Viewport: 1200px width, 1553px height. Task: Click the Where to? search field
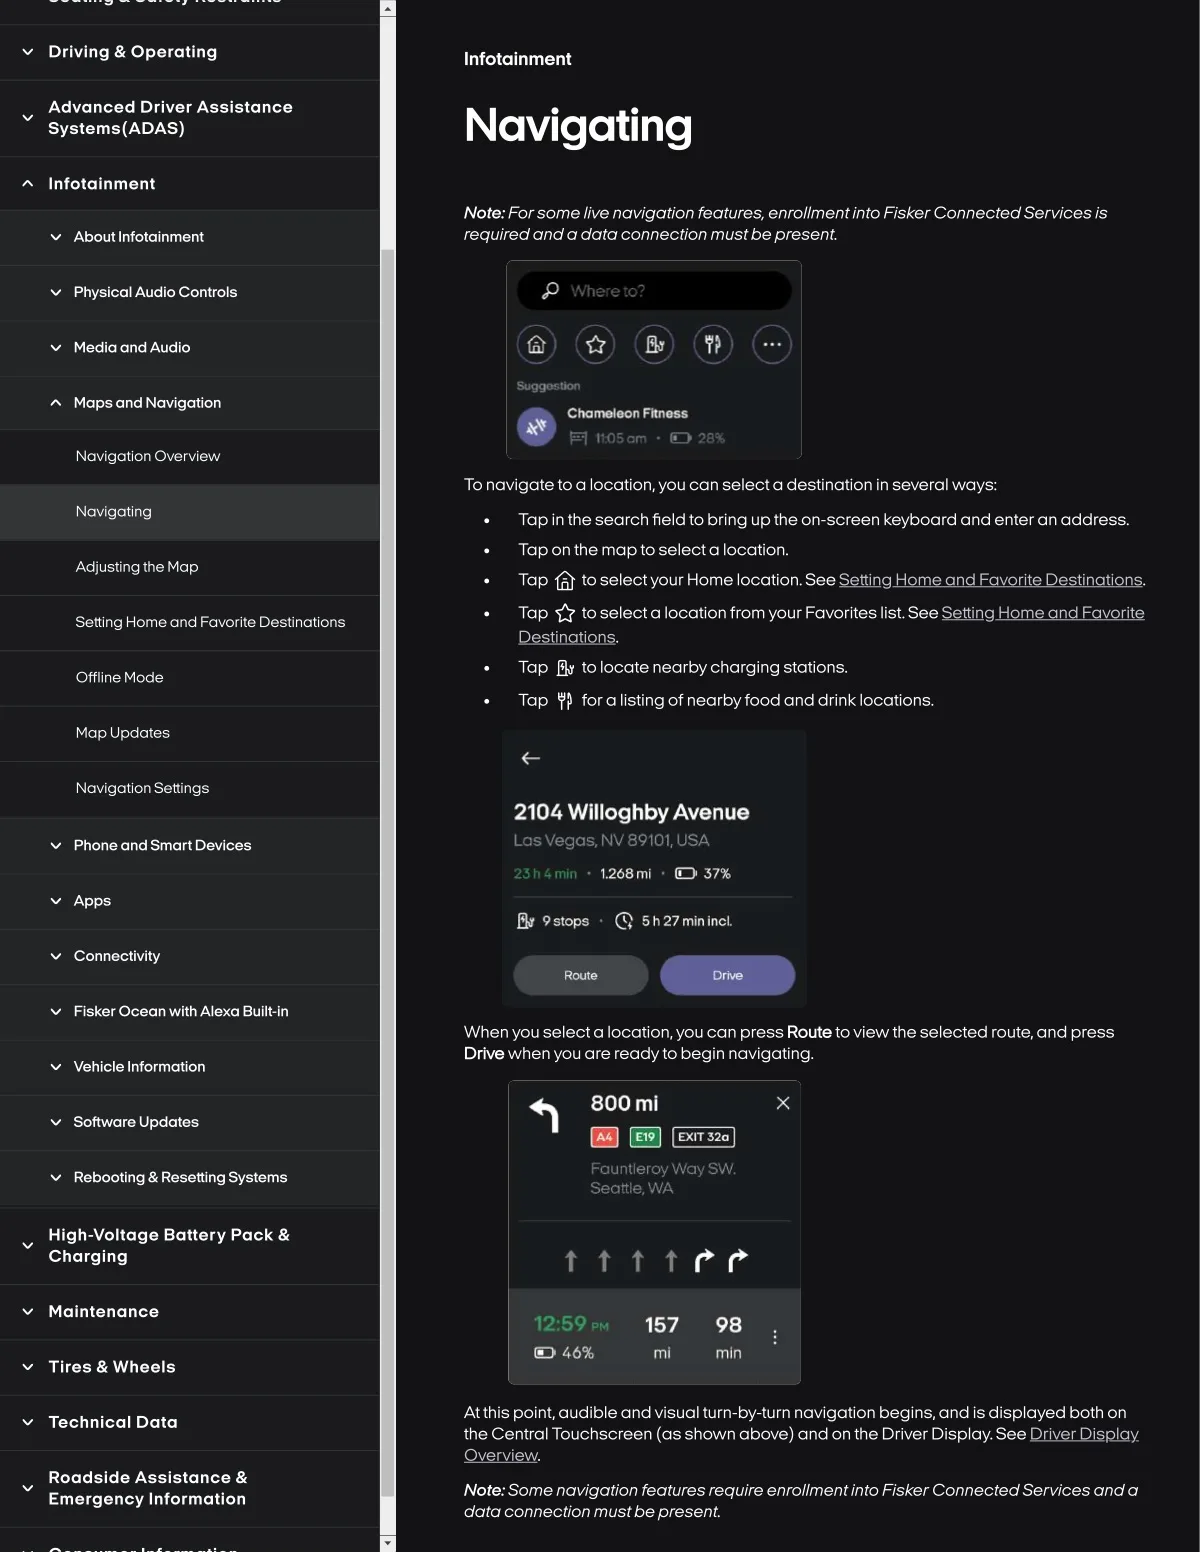(654, 291)
